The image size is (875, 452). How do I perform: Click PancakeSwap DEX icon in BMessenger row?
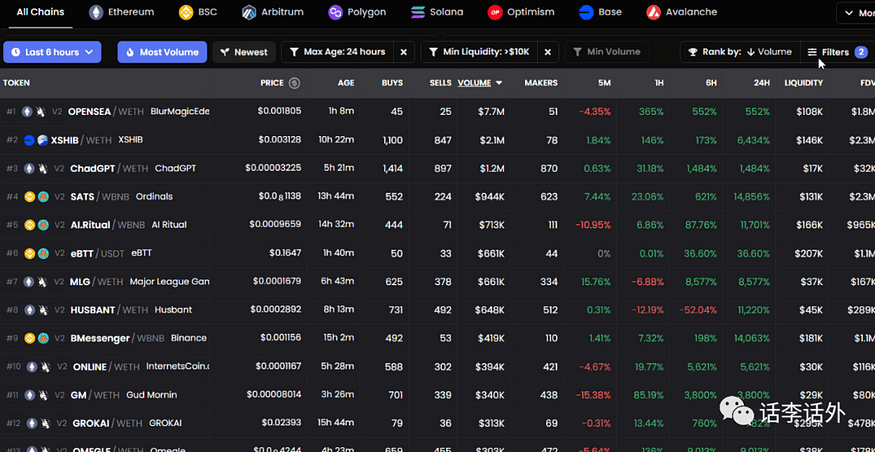(43, 338)
